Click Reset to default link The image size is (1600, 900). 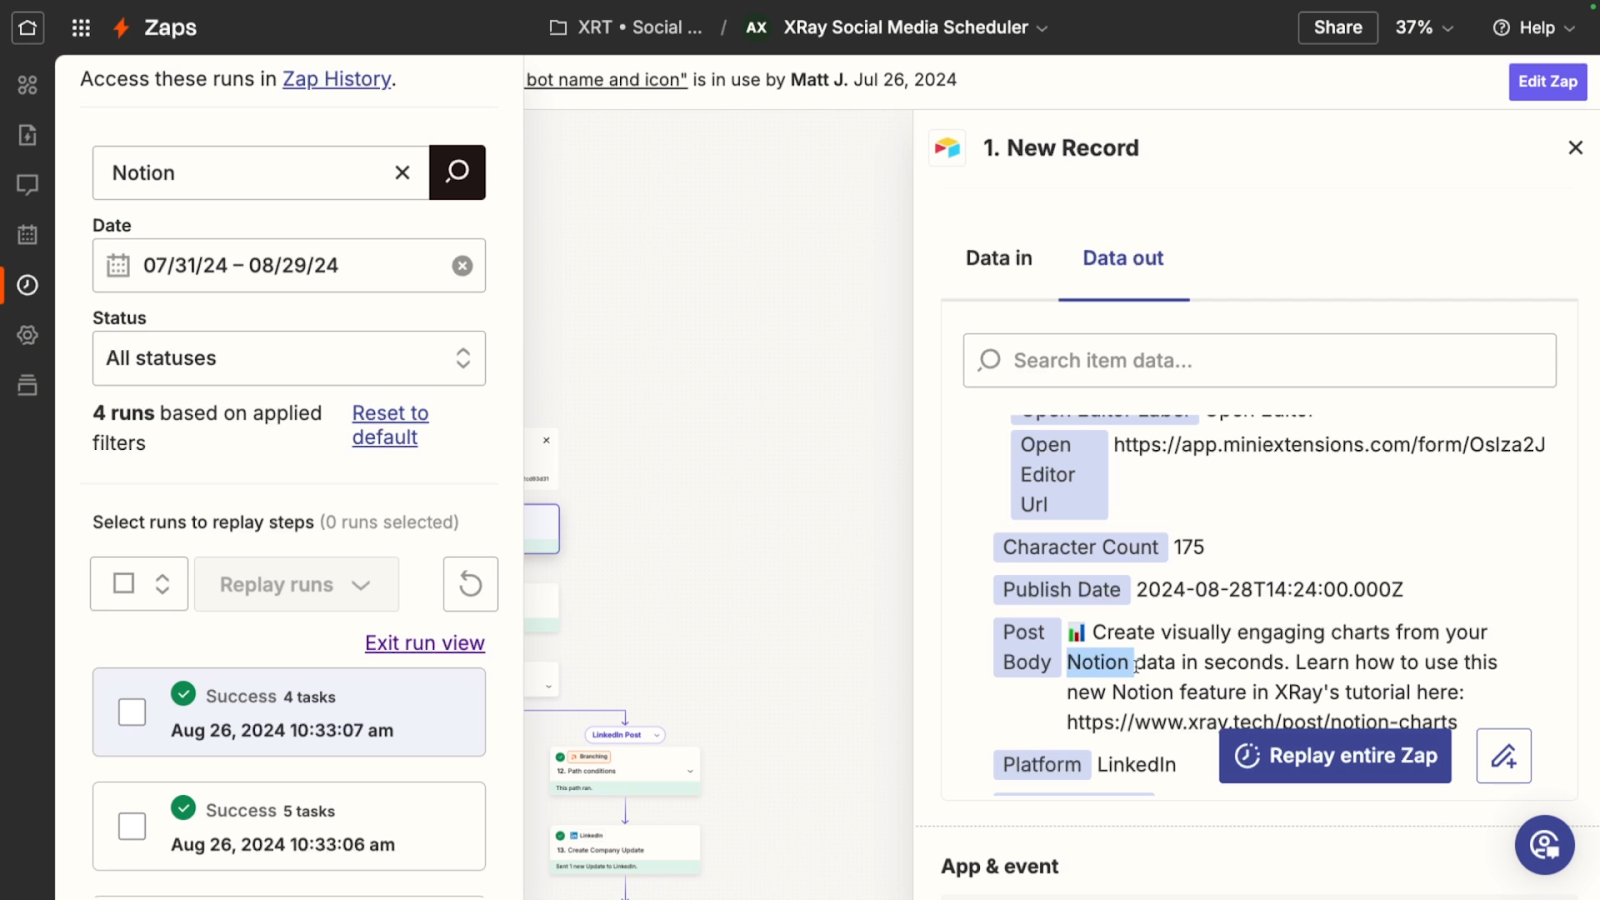pos(390,425)
